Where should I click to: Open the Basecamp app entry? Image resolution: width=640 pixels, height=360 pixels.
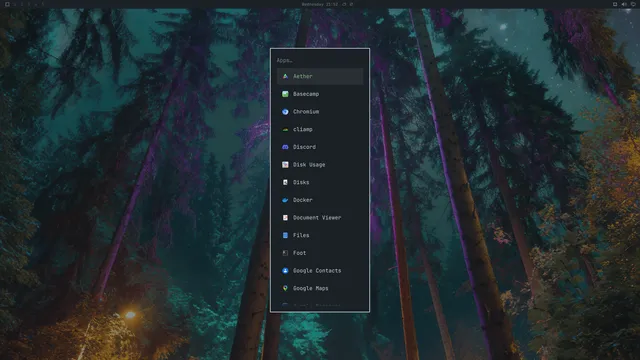pyautogui.click(x=320, y=94)
